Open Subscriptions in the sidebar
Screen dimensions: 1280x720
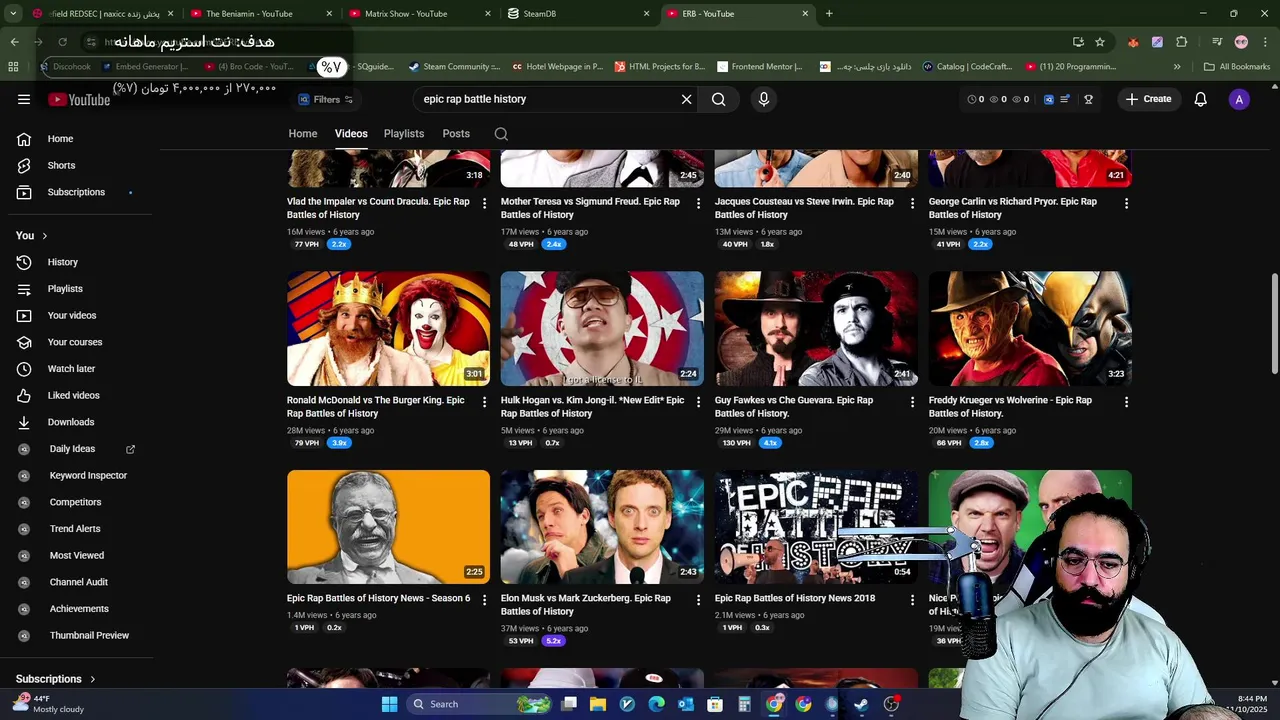76,192
